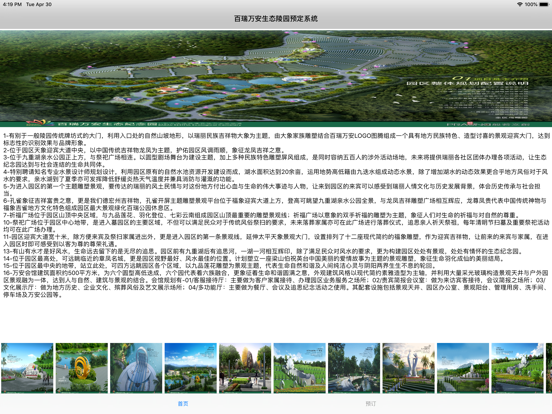
Task: Open the golden ring sculpture thumbnail
Action: pyautogui.click(x=82, y=368)
